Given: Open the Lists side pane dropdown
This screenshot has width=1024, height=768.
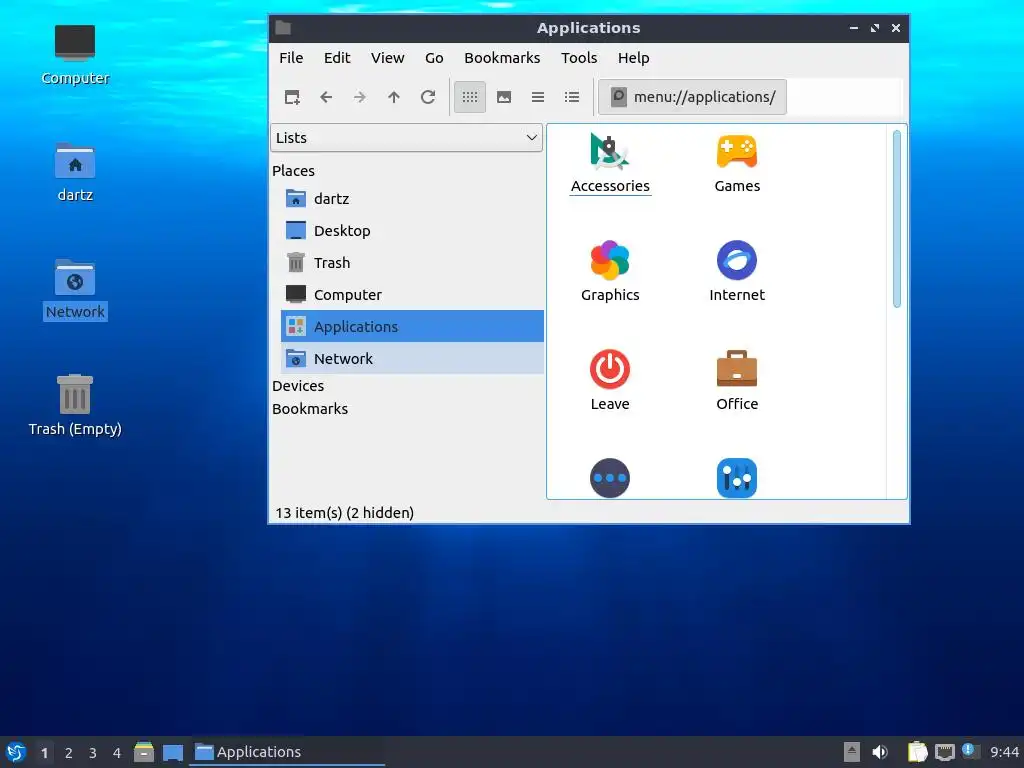Looking at the screenshot, I should (x=406, y=138).
